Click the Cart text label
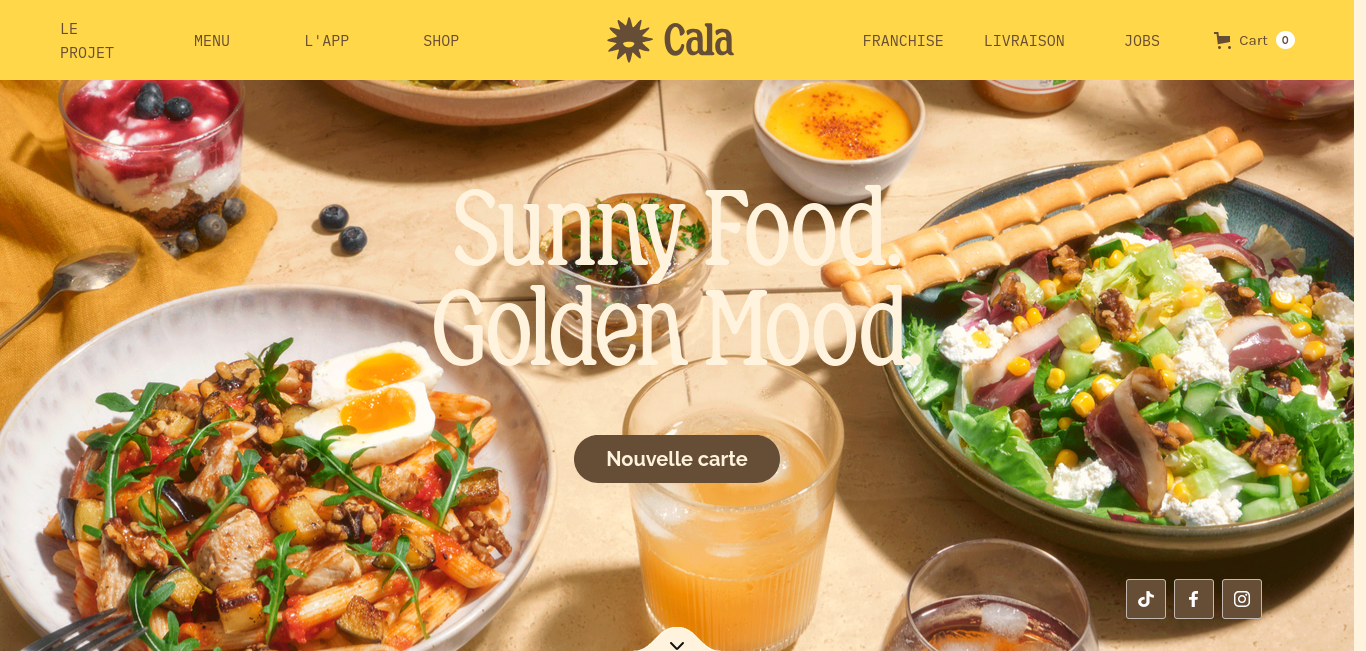 [x=1253, y=40]
